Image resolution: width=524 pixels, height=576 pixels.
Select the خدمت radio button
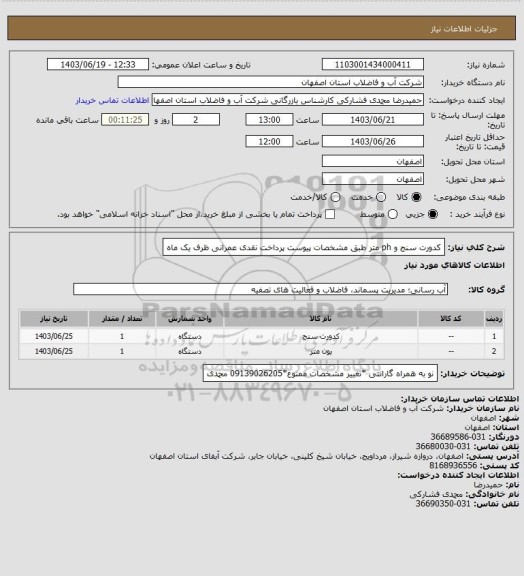tap(381, 197)
